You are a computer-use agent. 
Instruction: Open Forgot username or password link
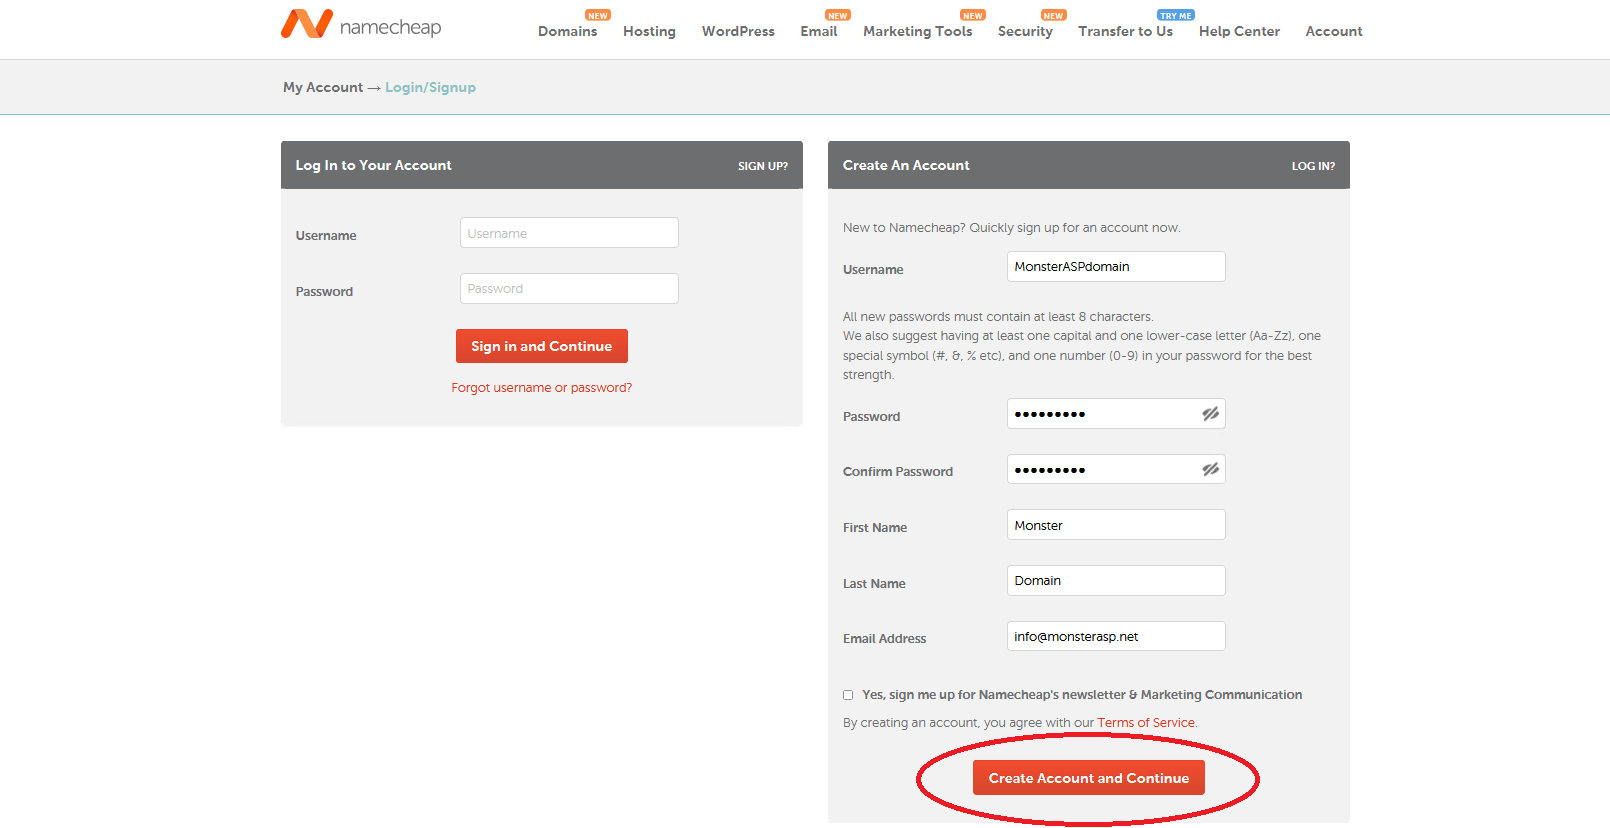click(x=541, y=388)
